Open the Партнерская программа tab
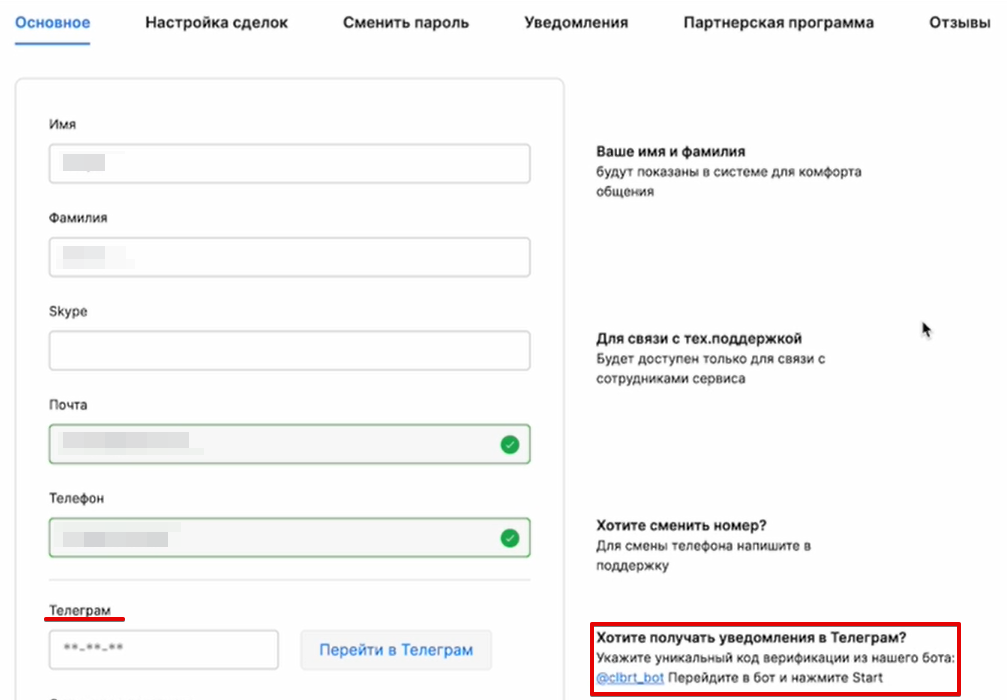Image resolution: width=1007 pixels, height=700 pixels. click(x=777, y=21)
